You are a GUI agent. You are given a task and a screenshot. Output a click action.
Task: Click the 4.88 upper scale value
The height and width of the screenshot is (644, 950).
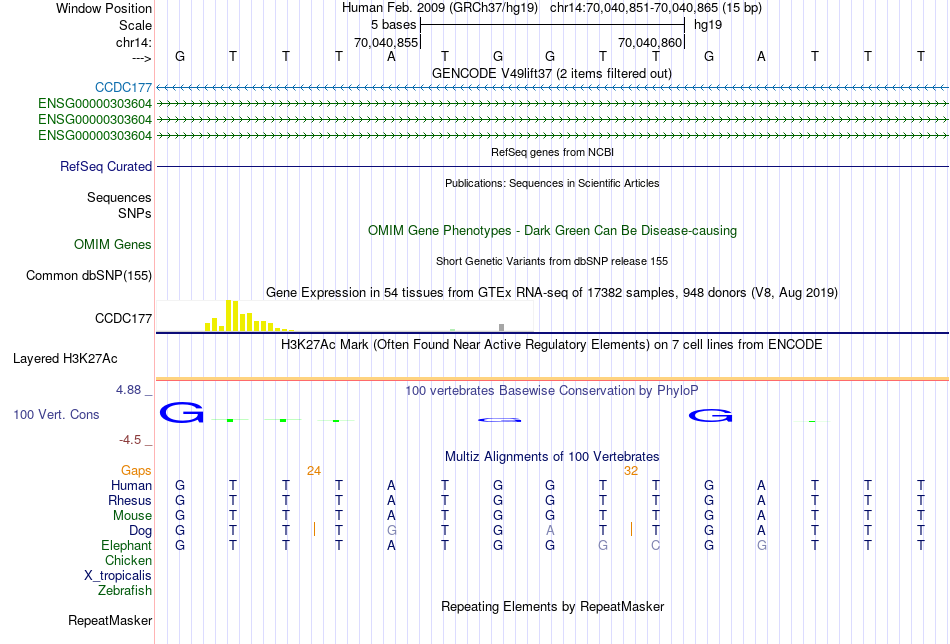coord(128,390)
